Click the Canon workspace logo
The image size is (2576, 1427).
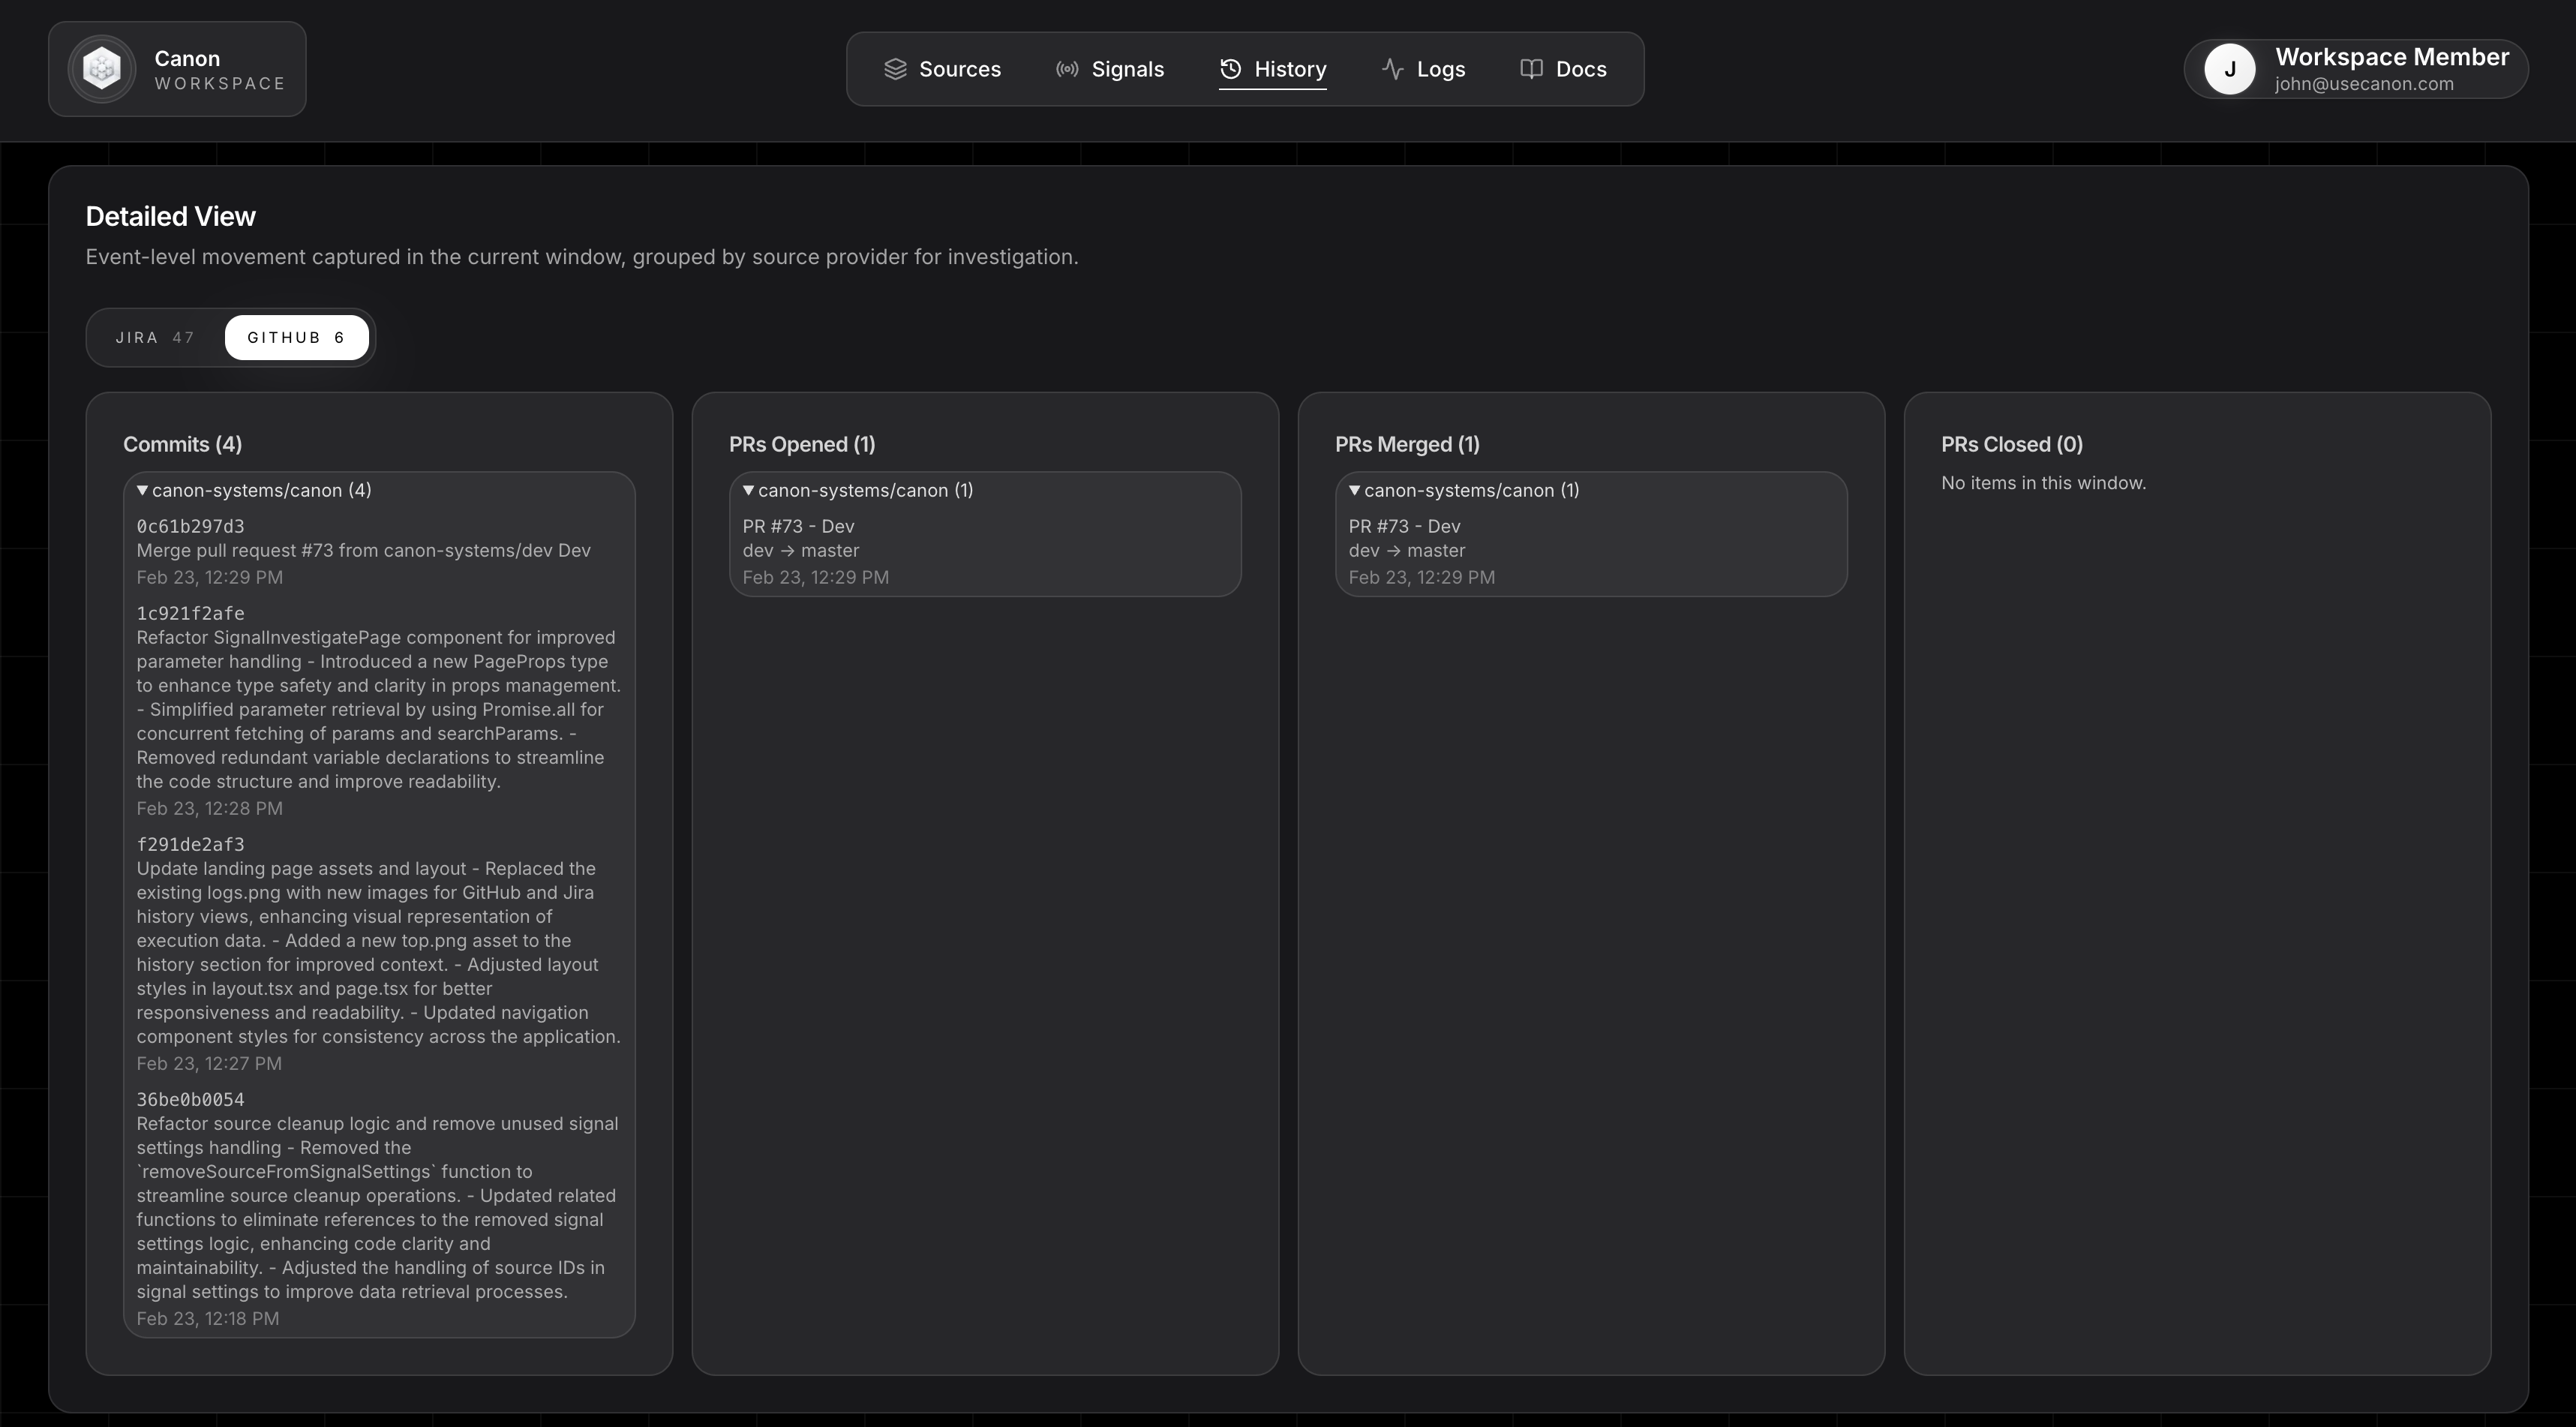pyautogui.click(x=101, y=68)
